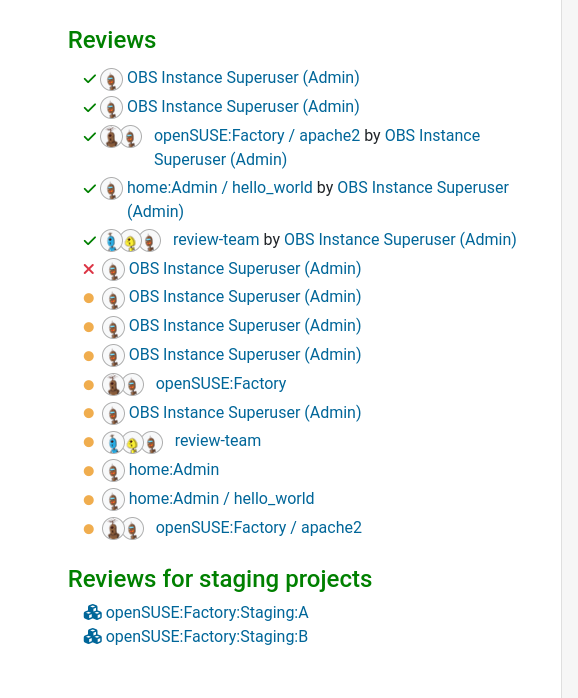Open accepted openSUSE:Factory / apache2 review link

coord(257,135)
